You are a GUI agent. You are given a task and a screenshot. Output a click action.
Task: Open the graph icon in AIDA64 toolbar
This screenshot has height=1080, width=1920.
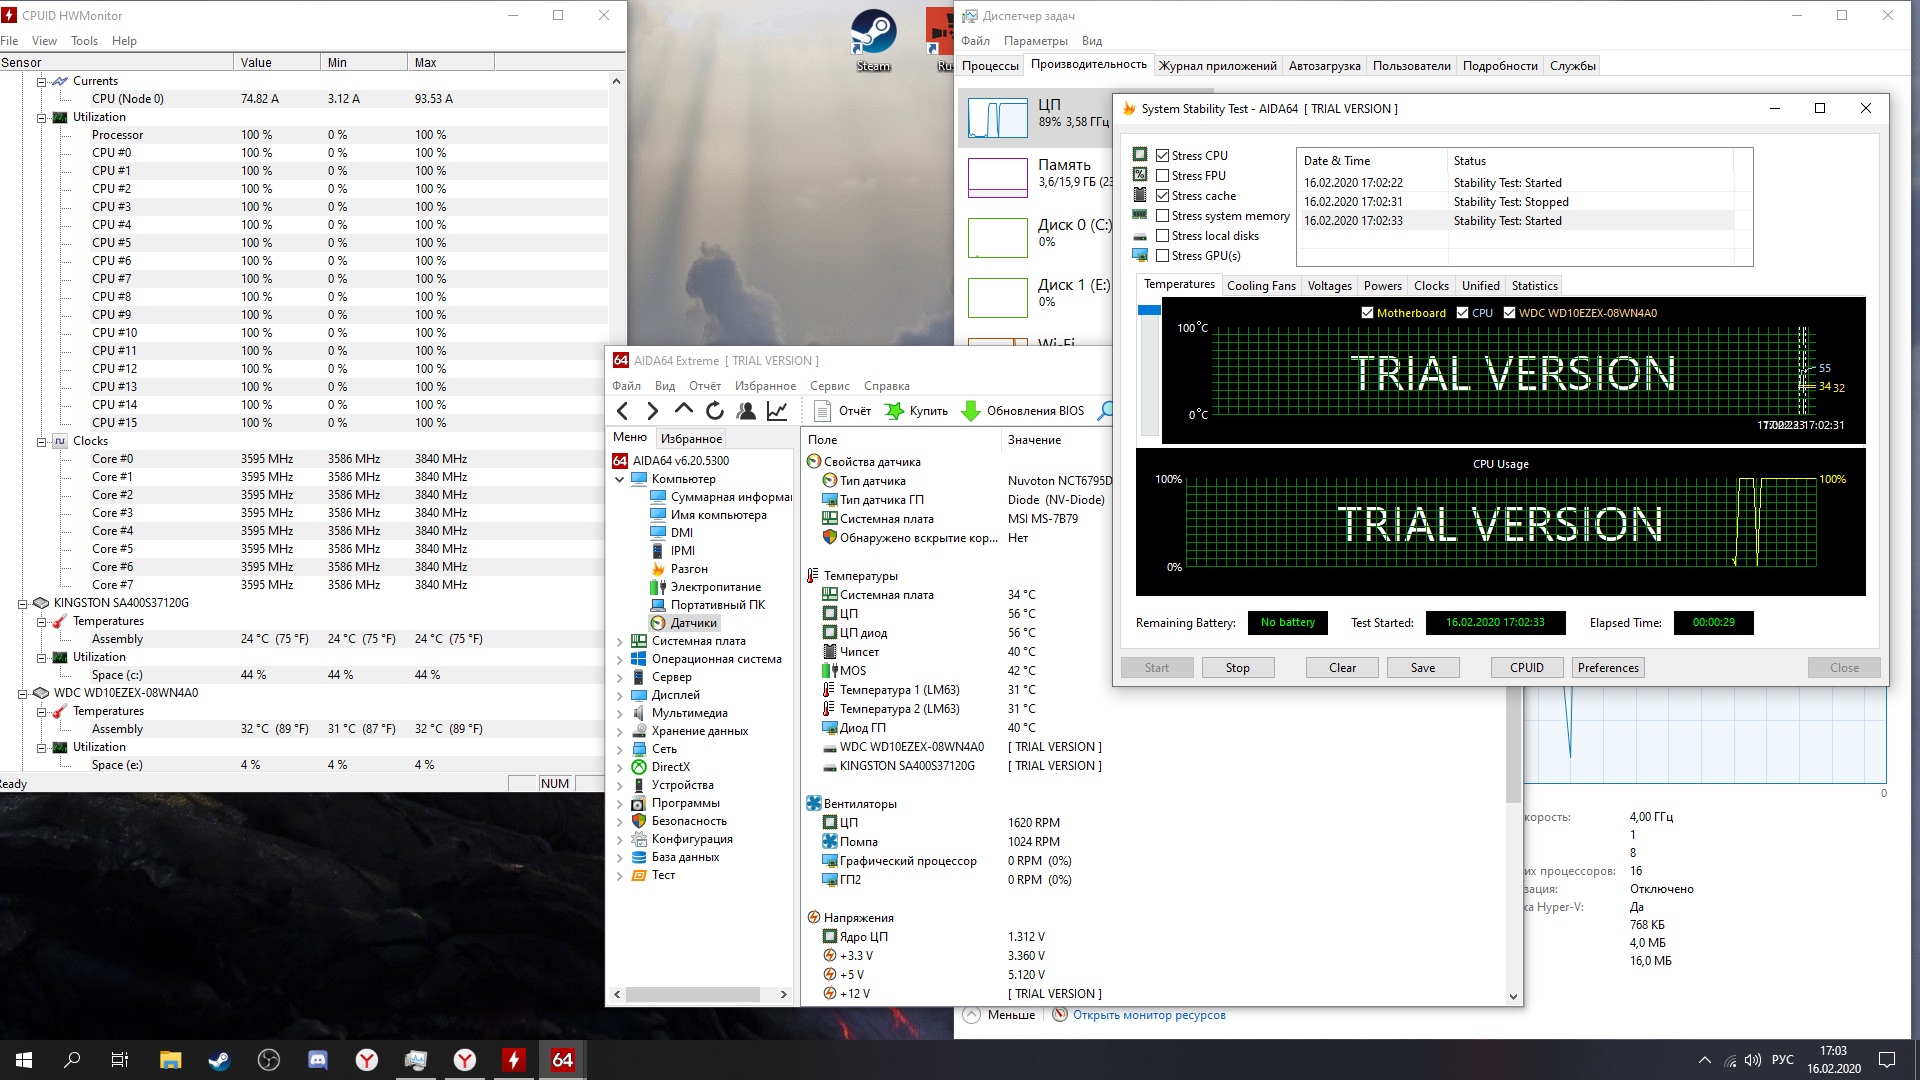(777, 411)
